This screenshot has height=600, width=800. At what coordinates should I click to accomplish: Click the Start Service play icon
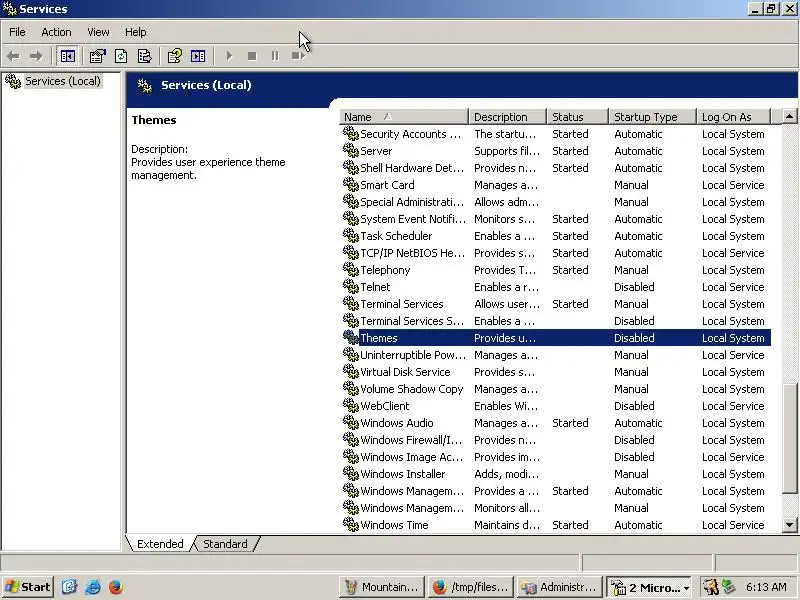coord(229,56)
